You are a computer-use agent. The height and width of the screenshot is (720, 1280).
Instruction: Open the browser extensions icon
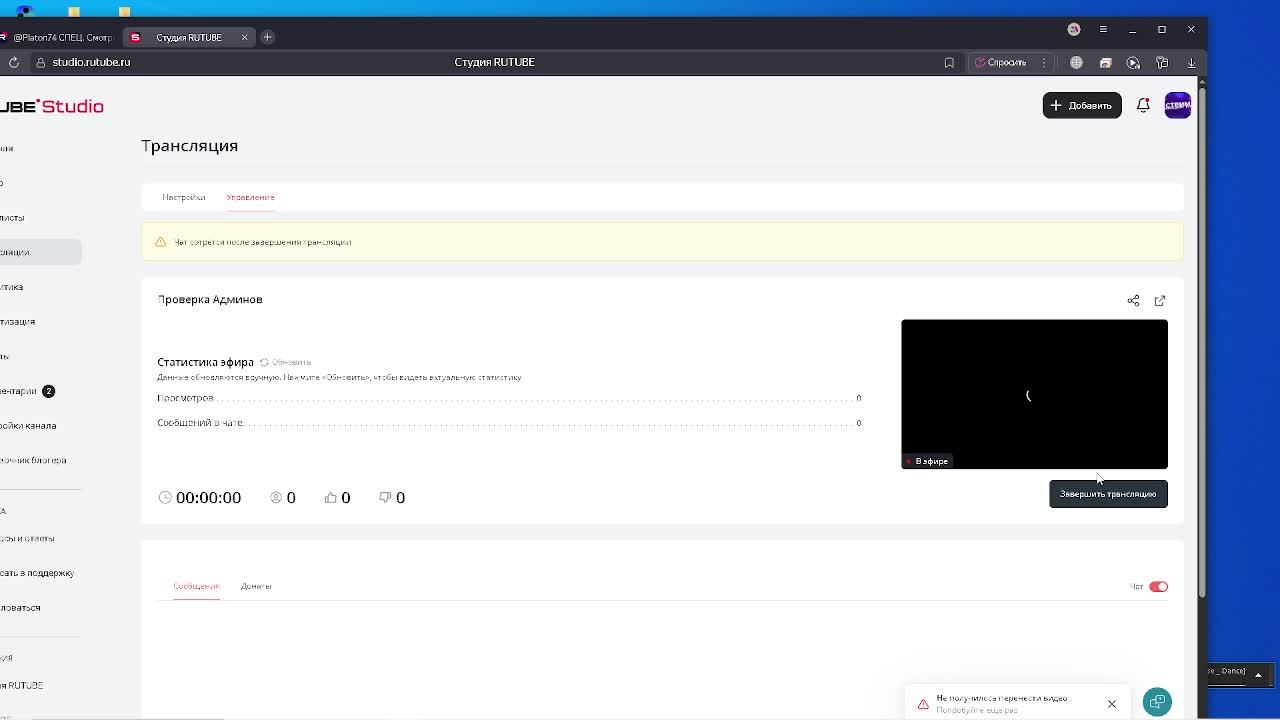point(1162,62)
